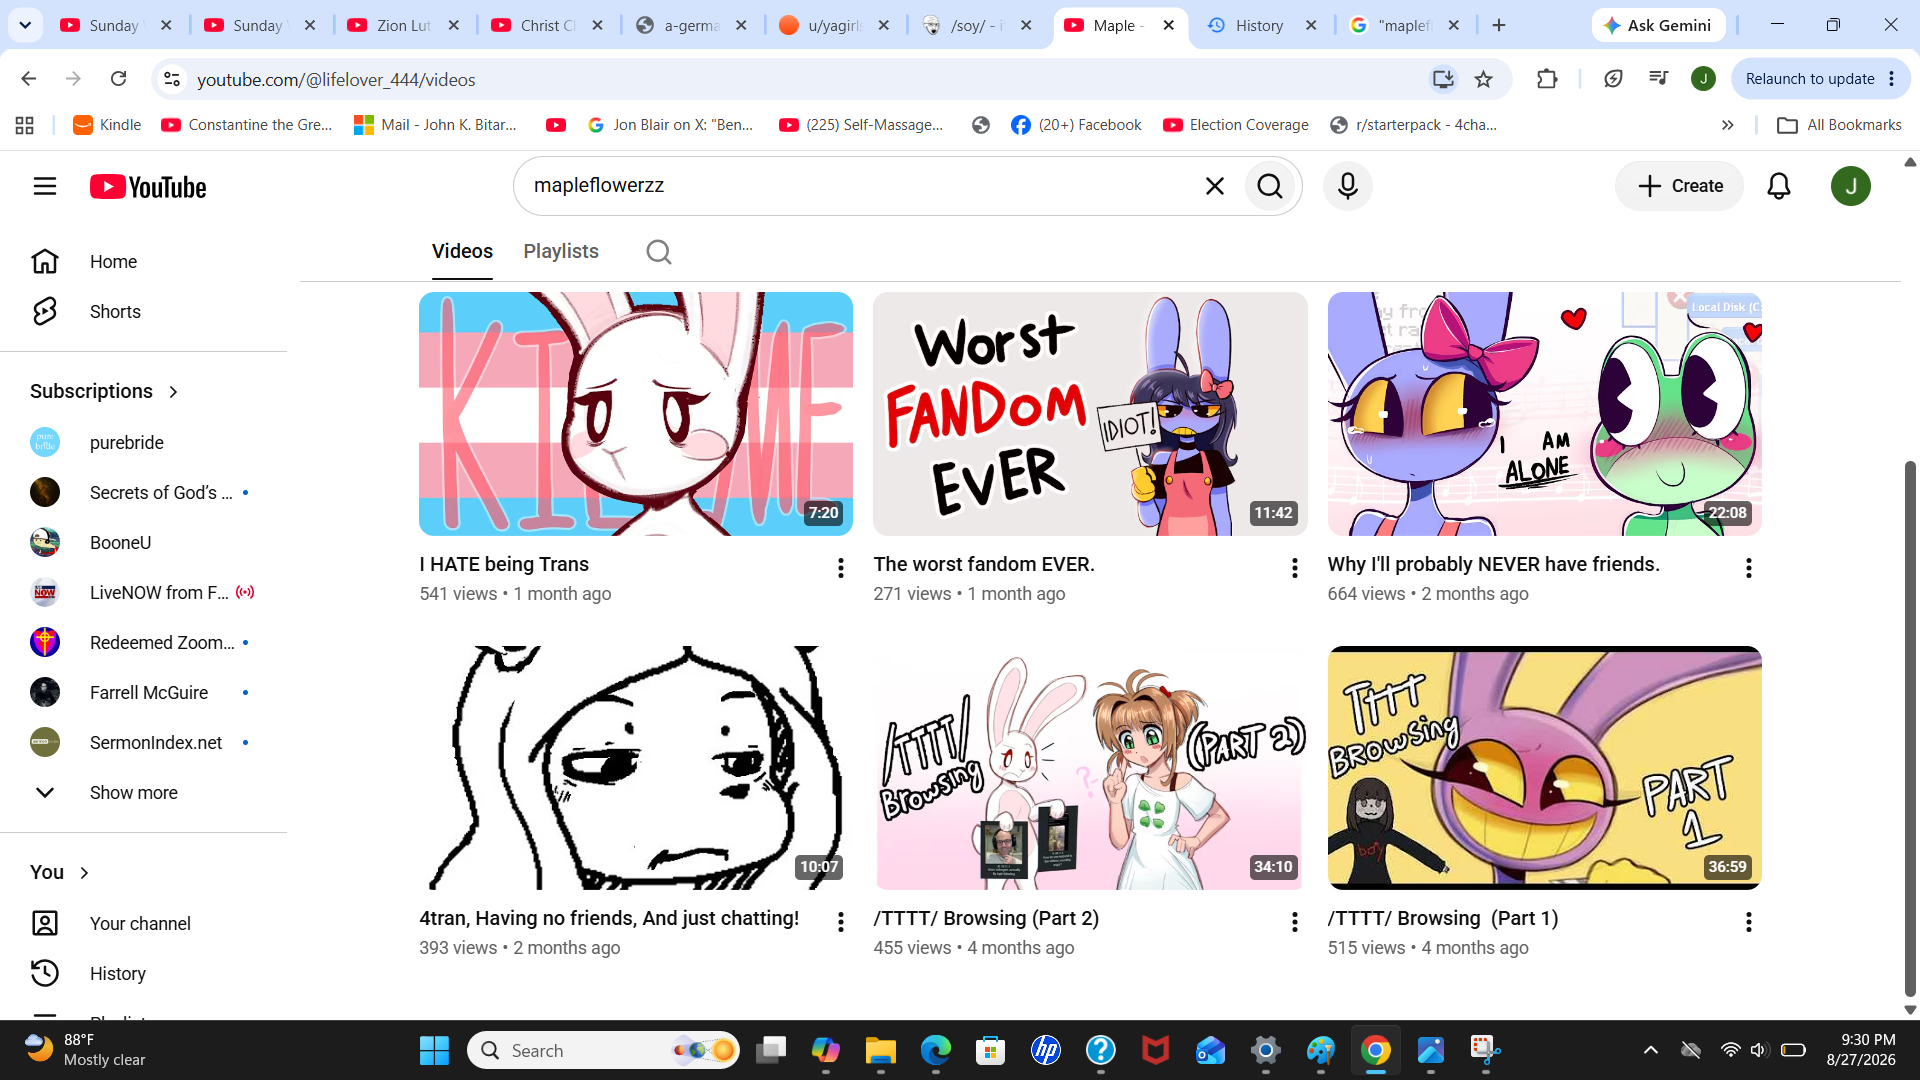Open the Chrome three-dot menu
Viewport: 1920px width, 1080px height.
1892,79
